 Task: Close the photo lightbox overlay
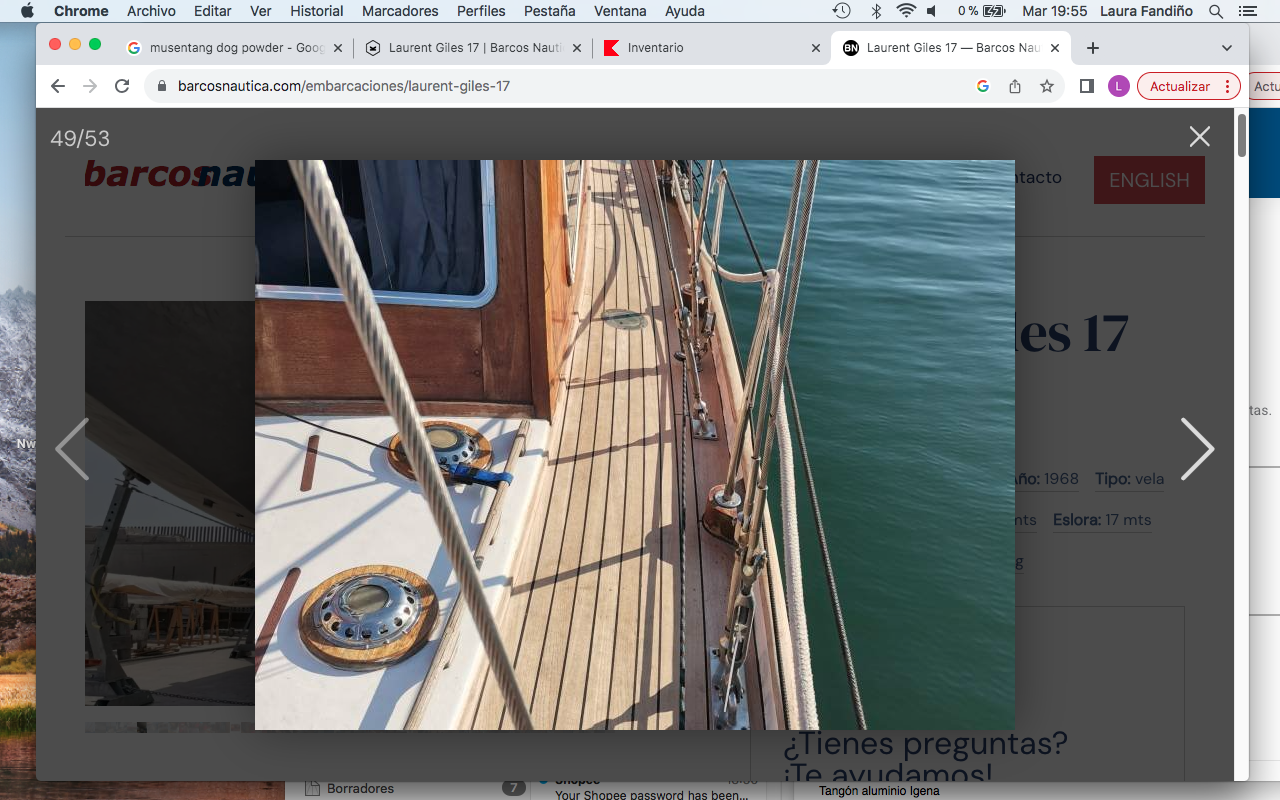coord(1200,137)
